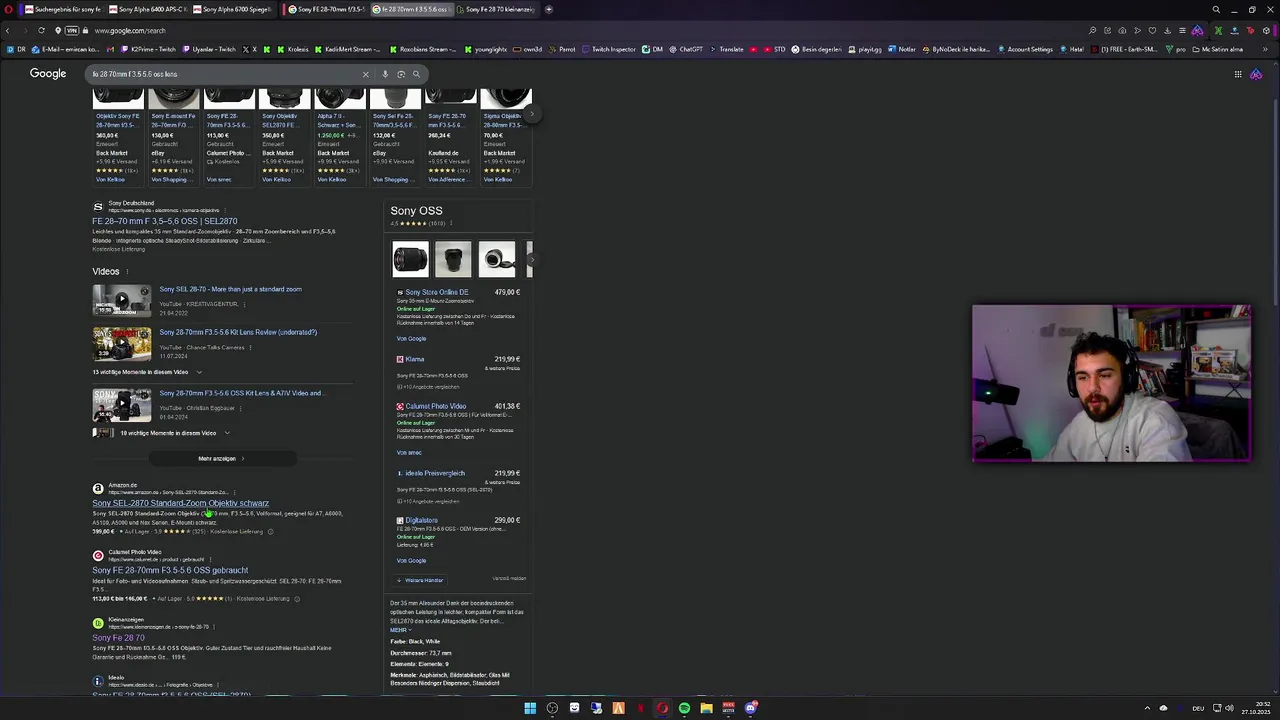
Task: Open the Translate bookmark
Action: click(x=726, y=49)
